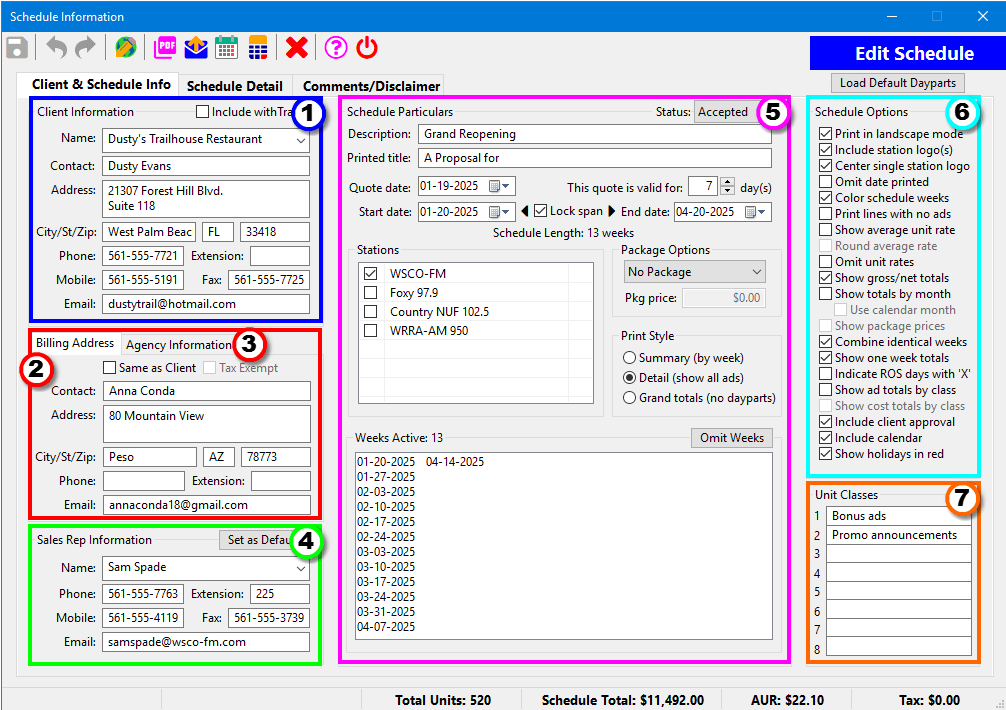Click sales rep Email field
This screenshot has height=710, width=1006.
tap(206, 642)
